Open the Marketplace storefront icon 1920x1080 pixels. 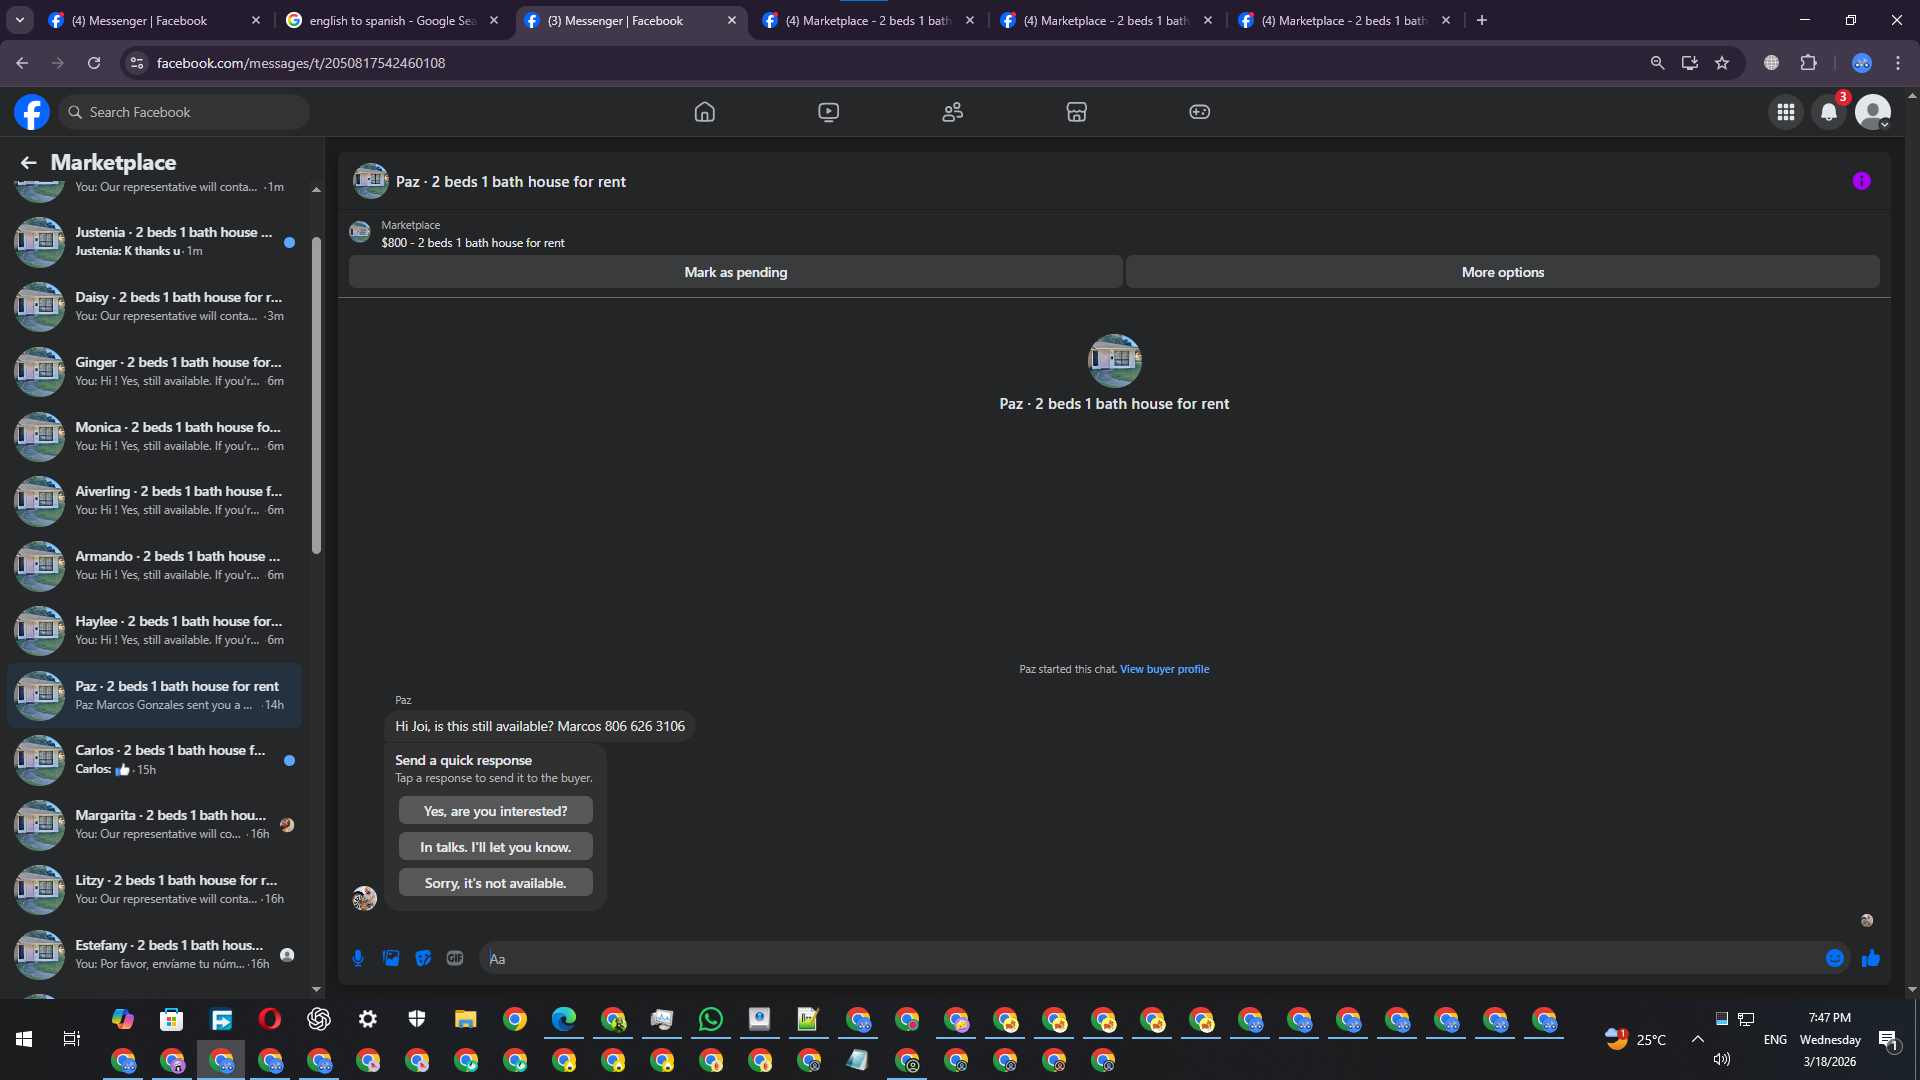[1076, 112]
